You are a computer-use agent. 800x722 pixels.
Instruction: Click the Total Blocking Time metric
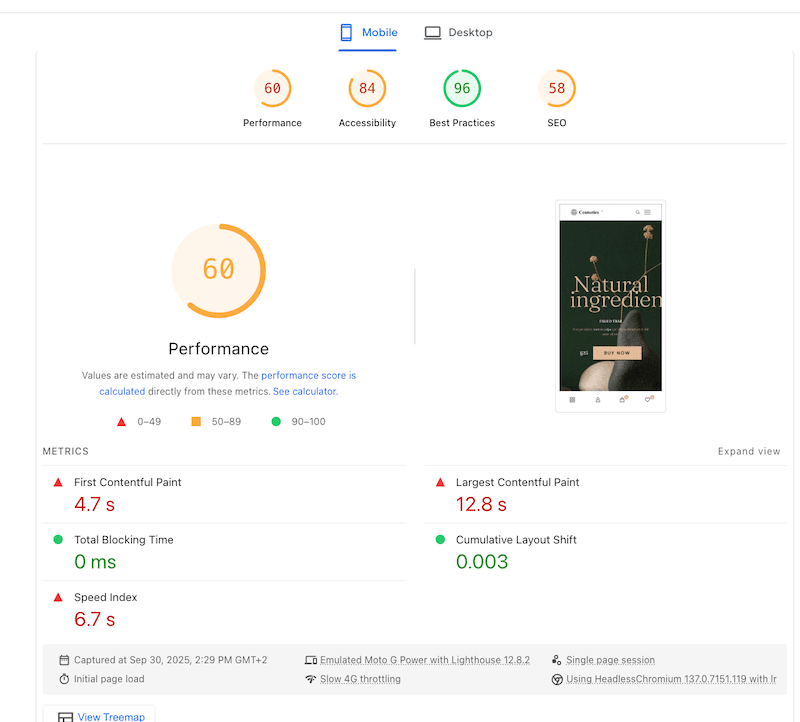click(123, 540)
